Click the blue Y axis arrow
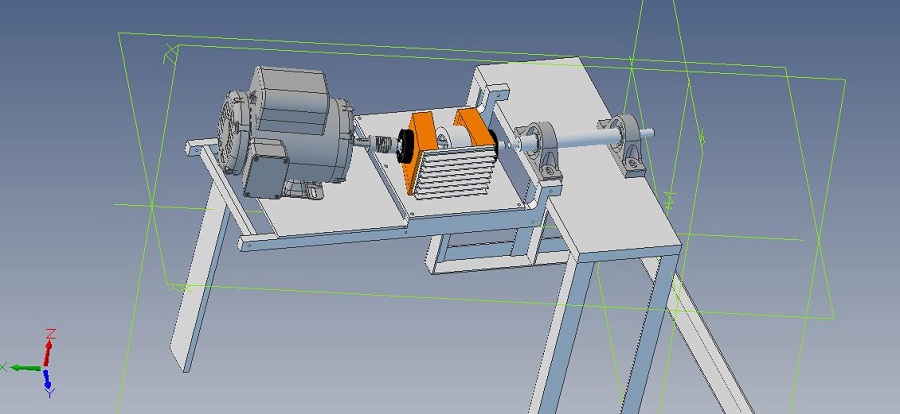 click(x=48, y=385)
